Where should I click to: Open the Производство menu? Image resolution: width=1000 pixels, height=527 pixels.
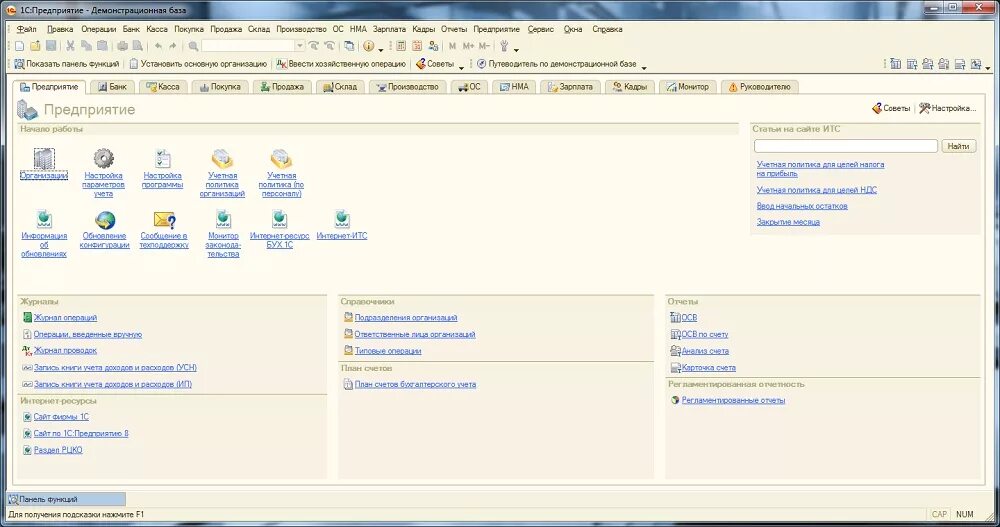click(x=301, y=29)
